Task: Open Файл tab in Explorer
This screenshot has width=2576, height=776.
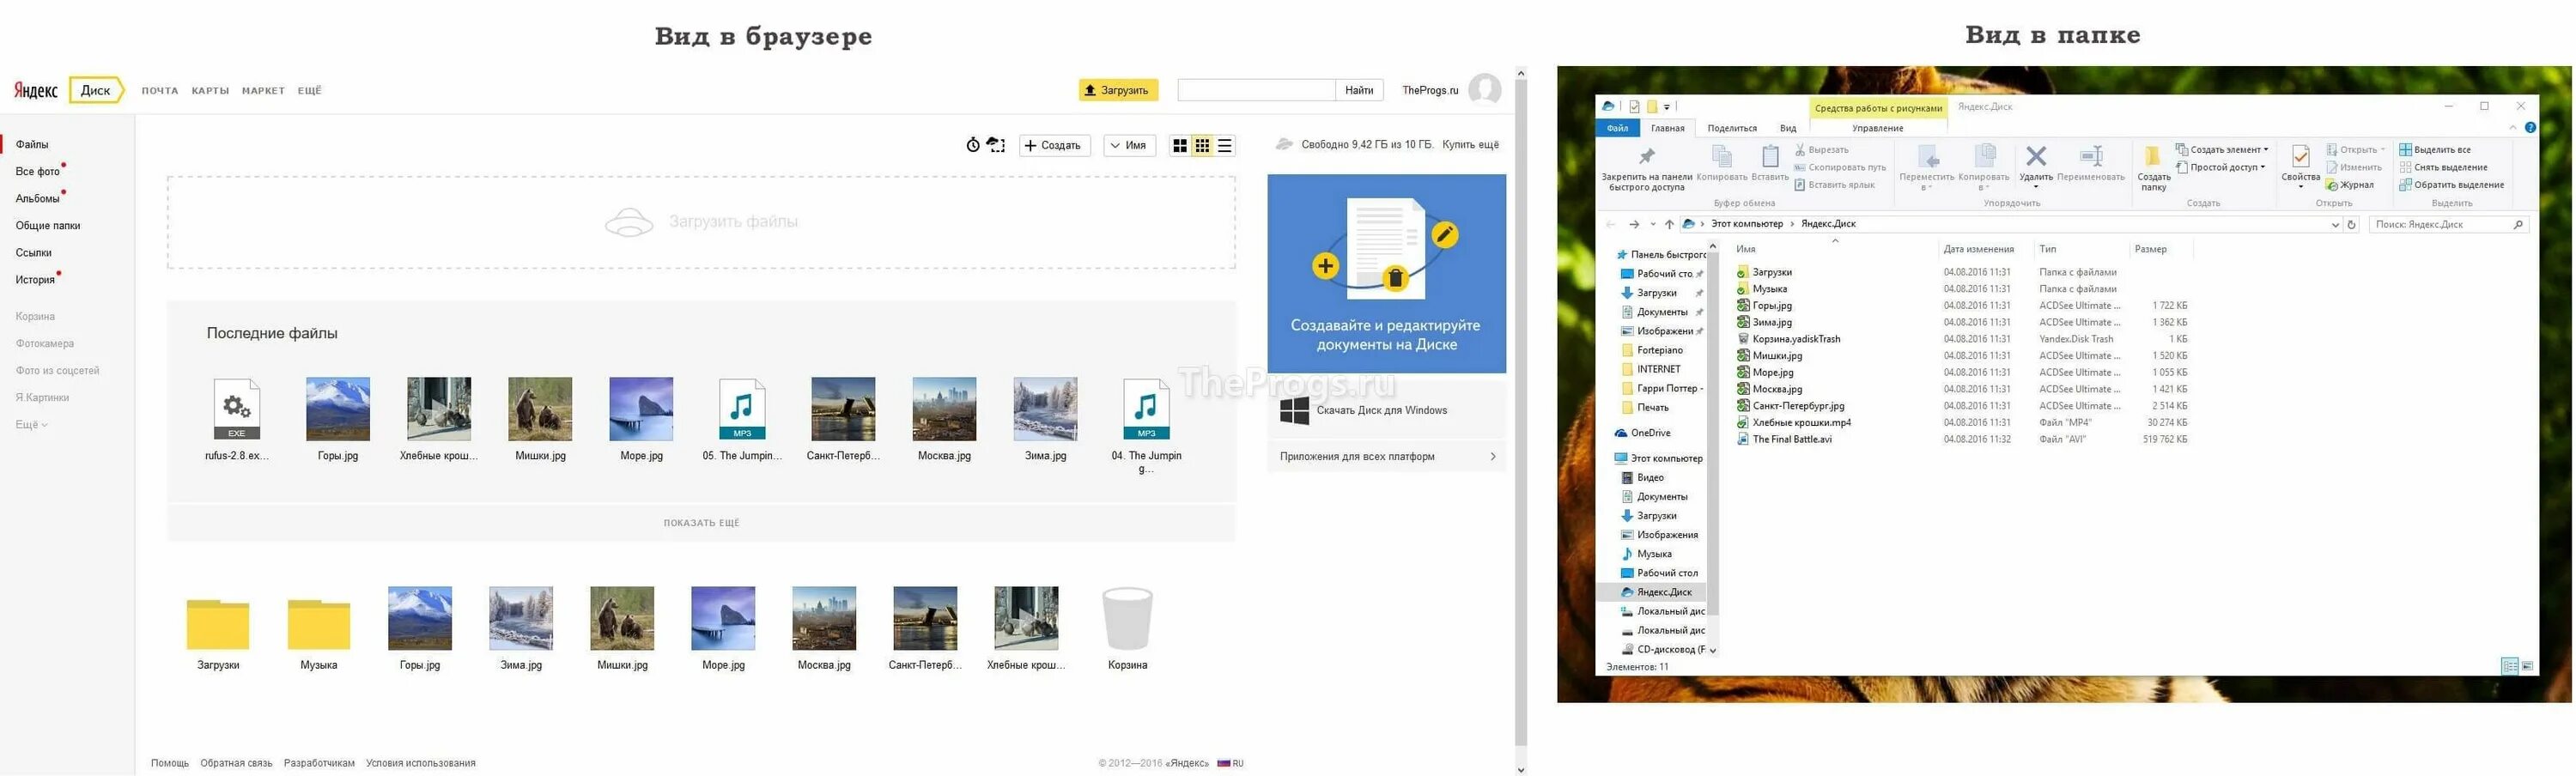Action: [1617, 128]
